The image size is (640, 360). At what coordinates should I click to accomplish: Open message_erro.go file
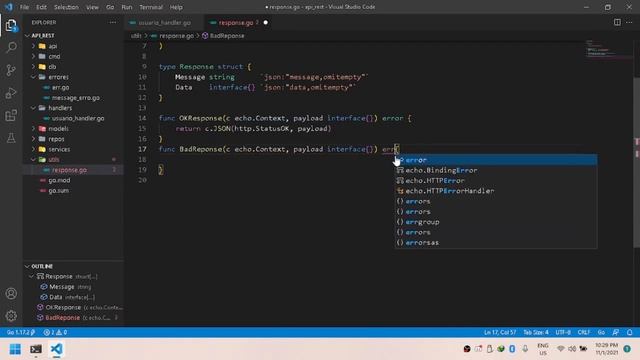pos(76,98)
